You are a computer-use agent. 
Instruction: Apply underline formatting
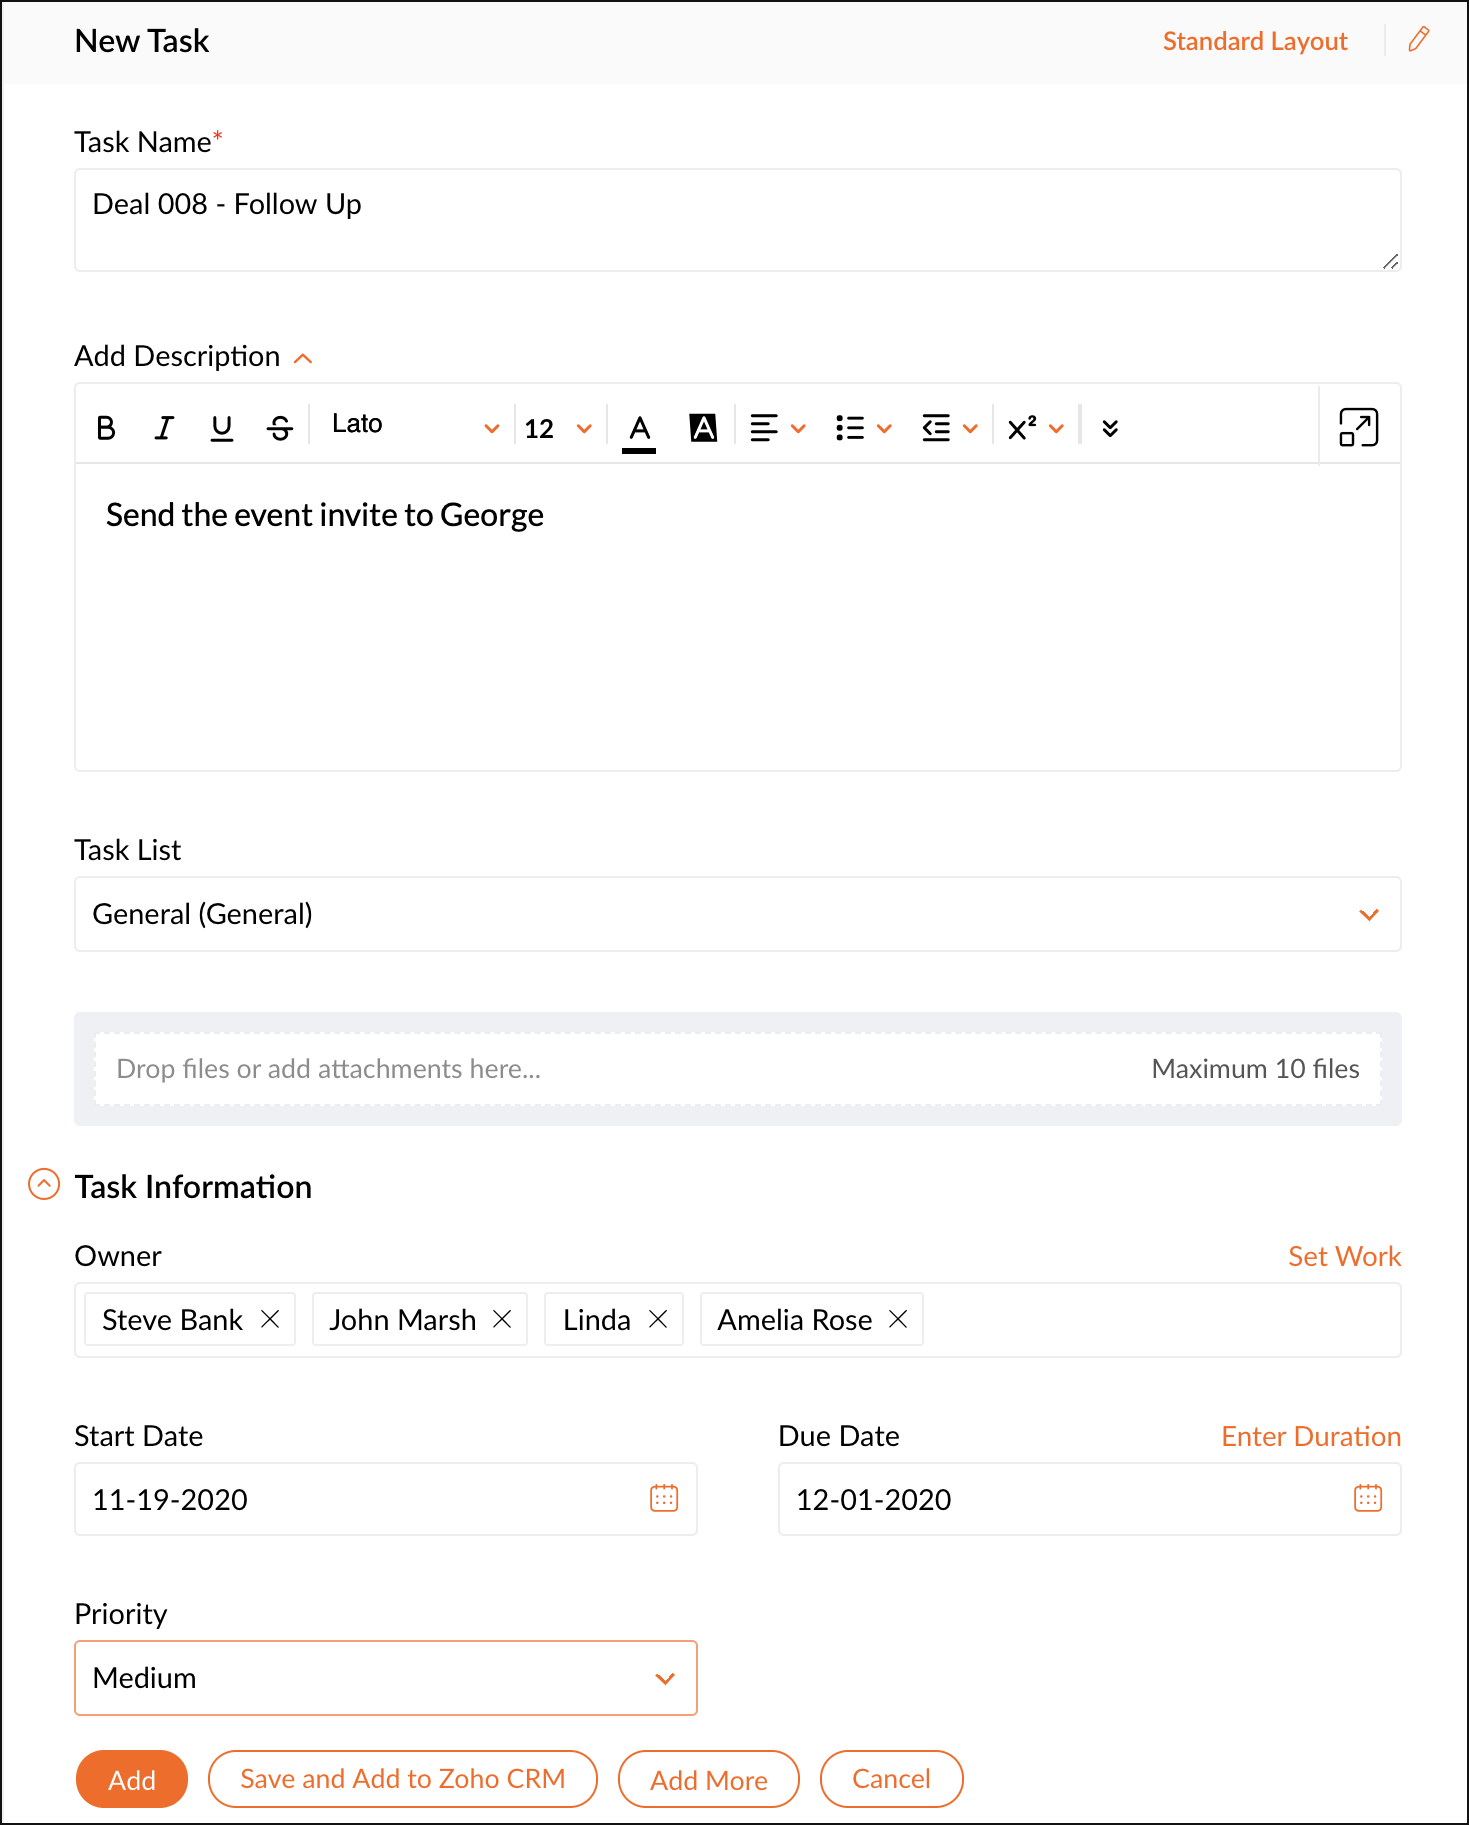[x=222, y=428]
